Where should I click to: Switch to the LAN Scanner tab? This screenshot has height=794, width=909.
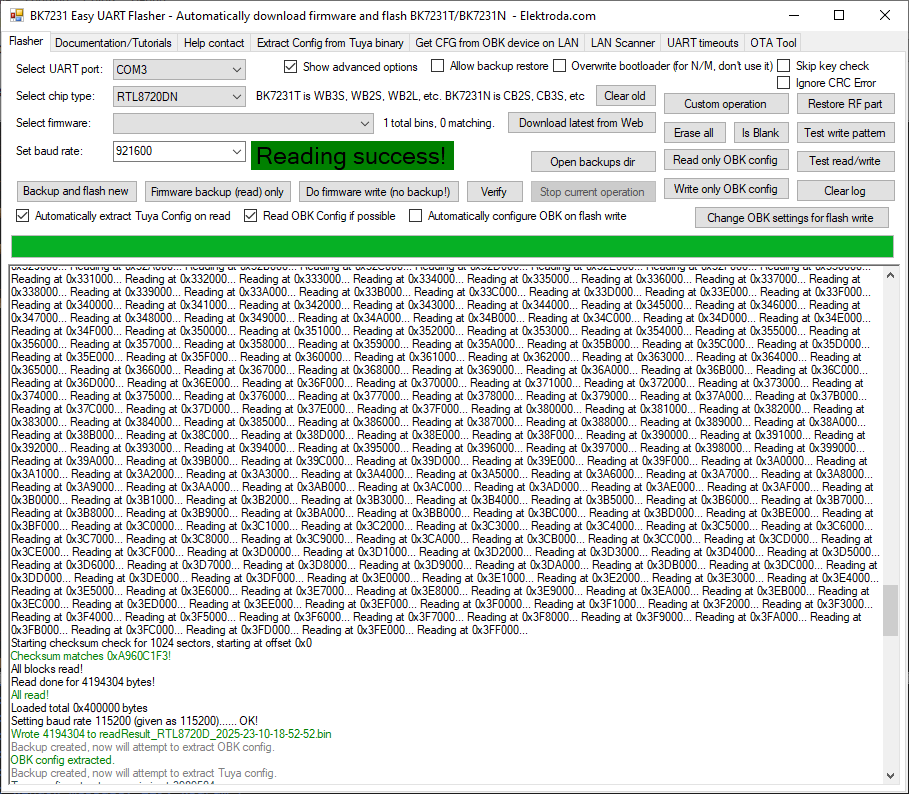pyautogui.click(x=623, y=43)
